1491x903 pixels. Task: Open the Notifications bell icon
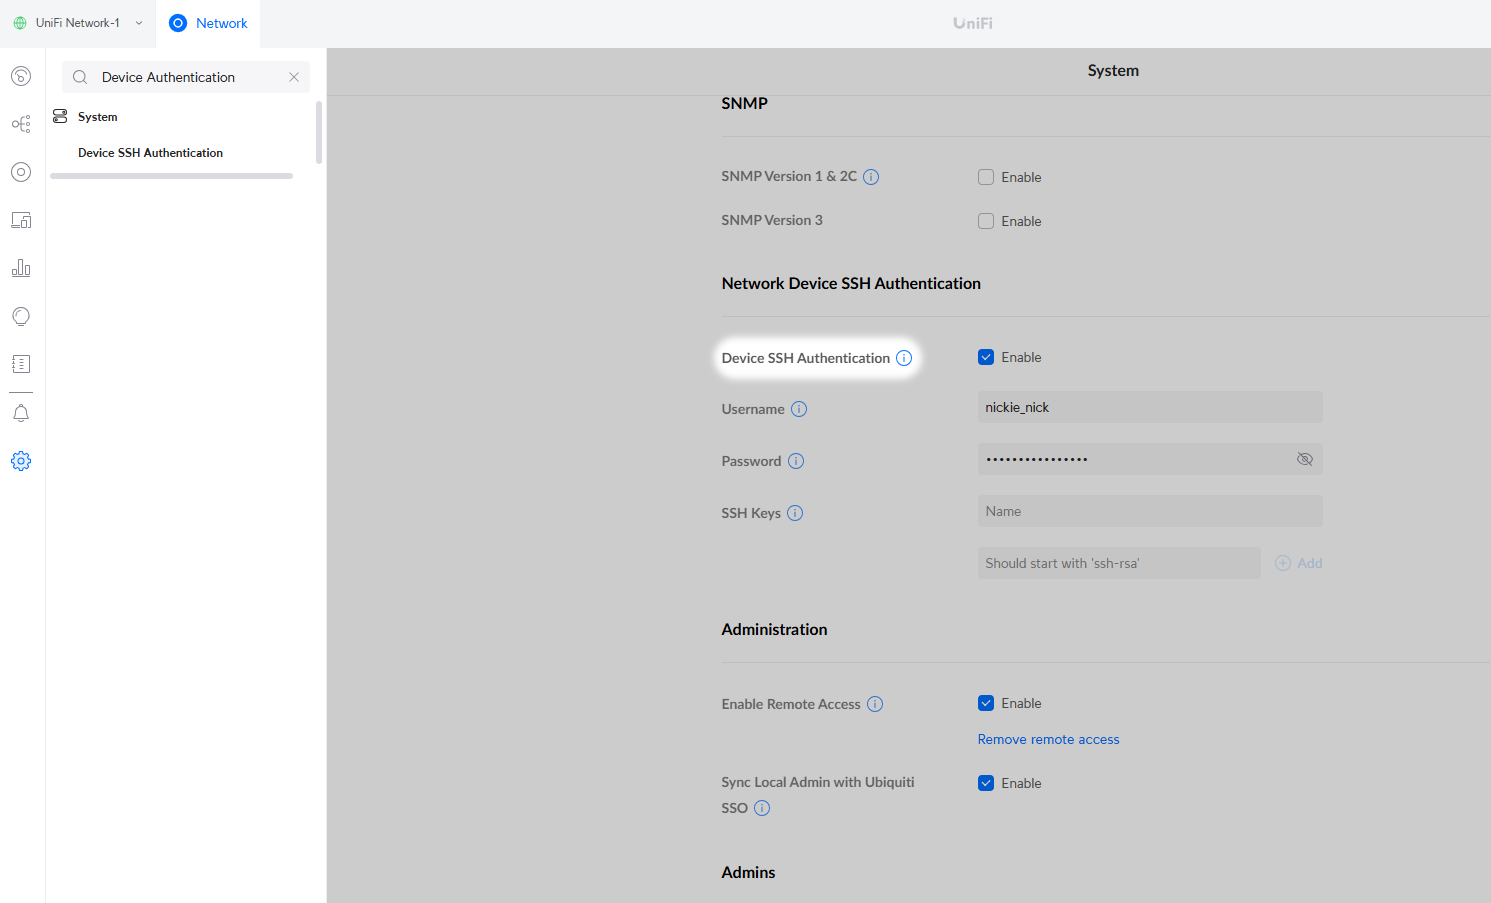click(x=21, y=413)
